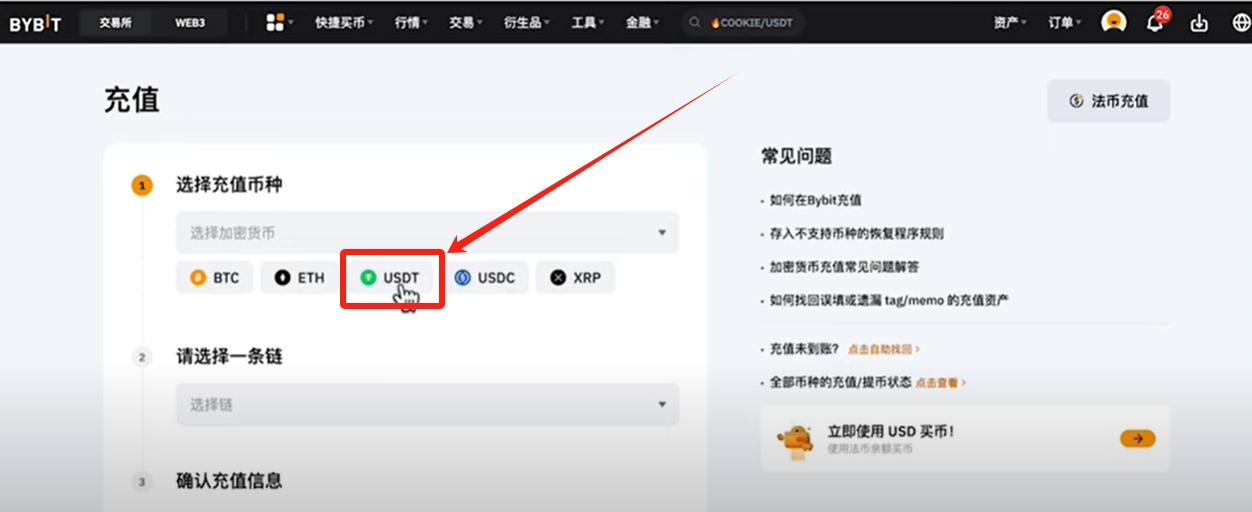The image size is (1252, 512).
Task: Select the BTC coin chip
Action: pos(215,277)
